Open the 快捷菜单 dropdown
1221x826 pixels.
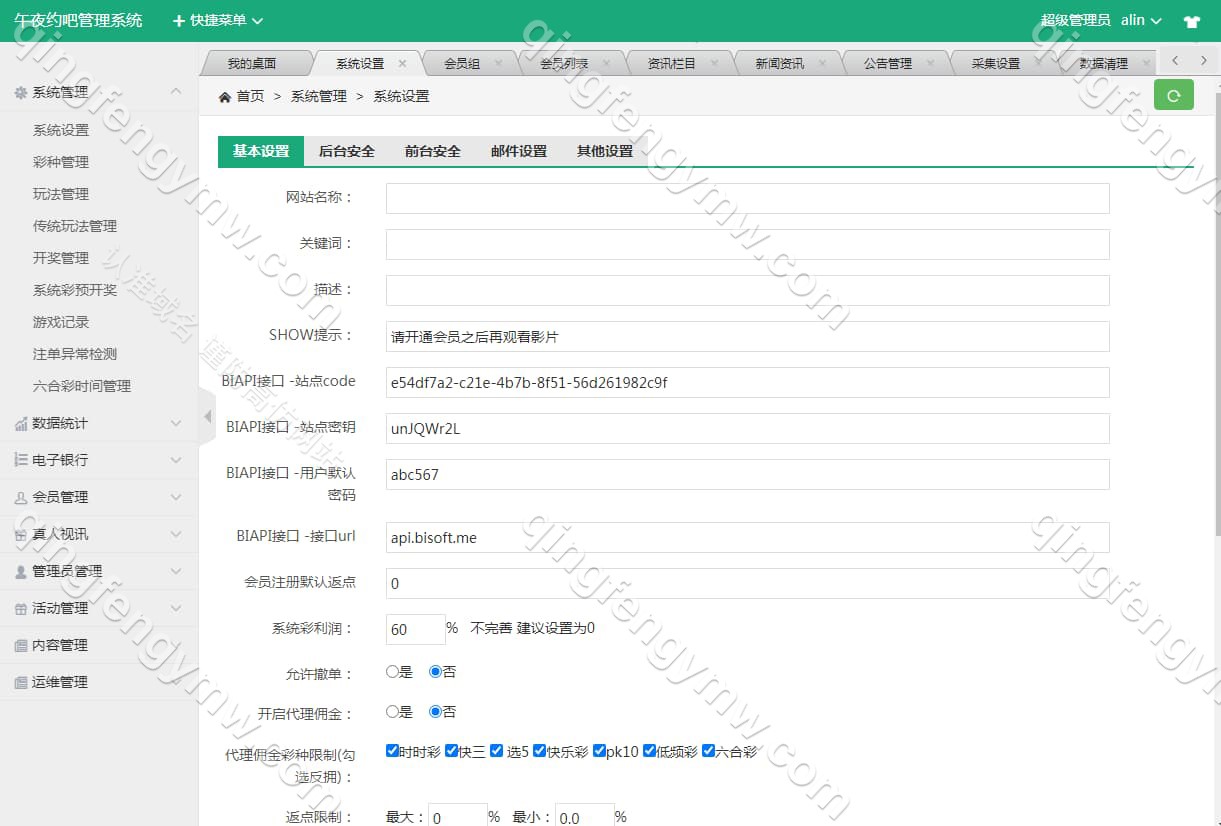[x=218, y=21]
